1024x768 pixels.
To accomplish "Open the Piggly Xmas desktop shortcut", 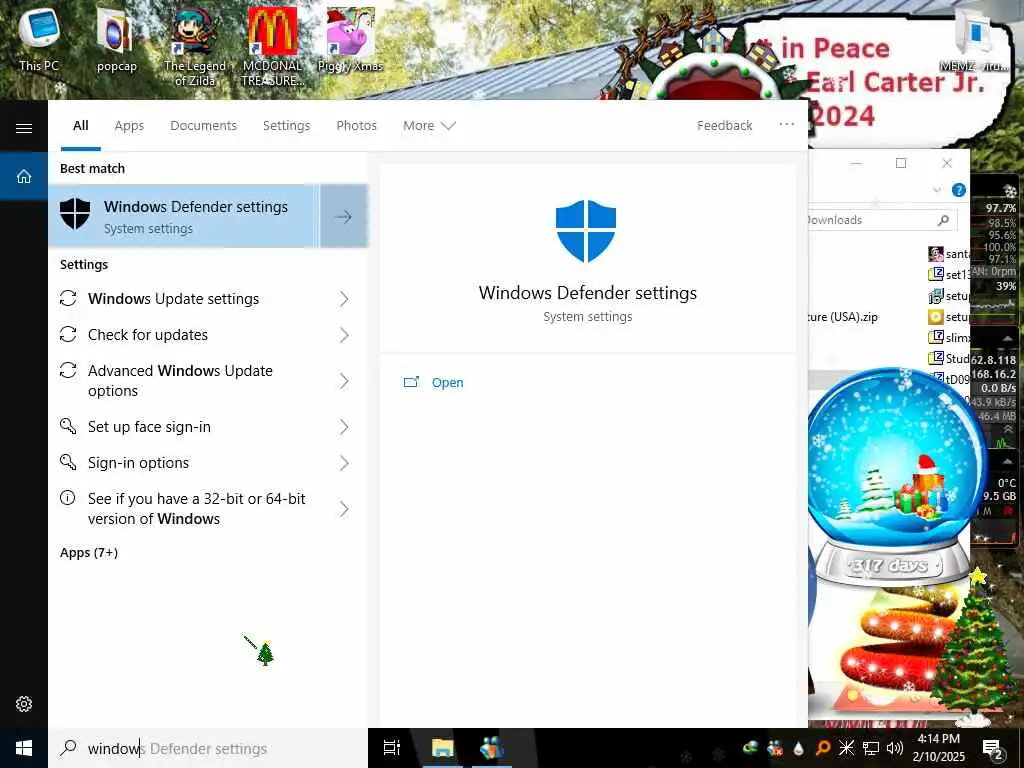I will point(350,40).
